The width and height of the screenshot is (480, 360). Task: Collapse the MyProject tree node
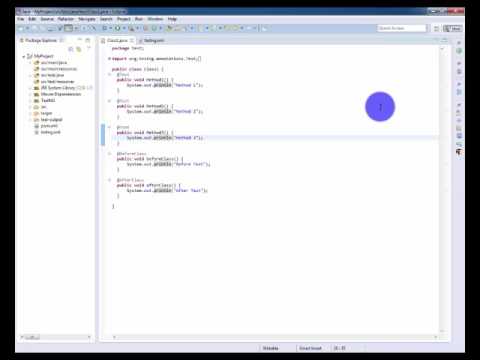[24, 56]
